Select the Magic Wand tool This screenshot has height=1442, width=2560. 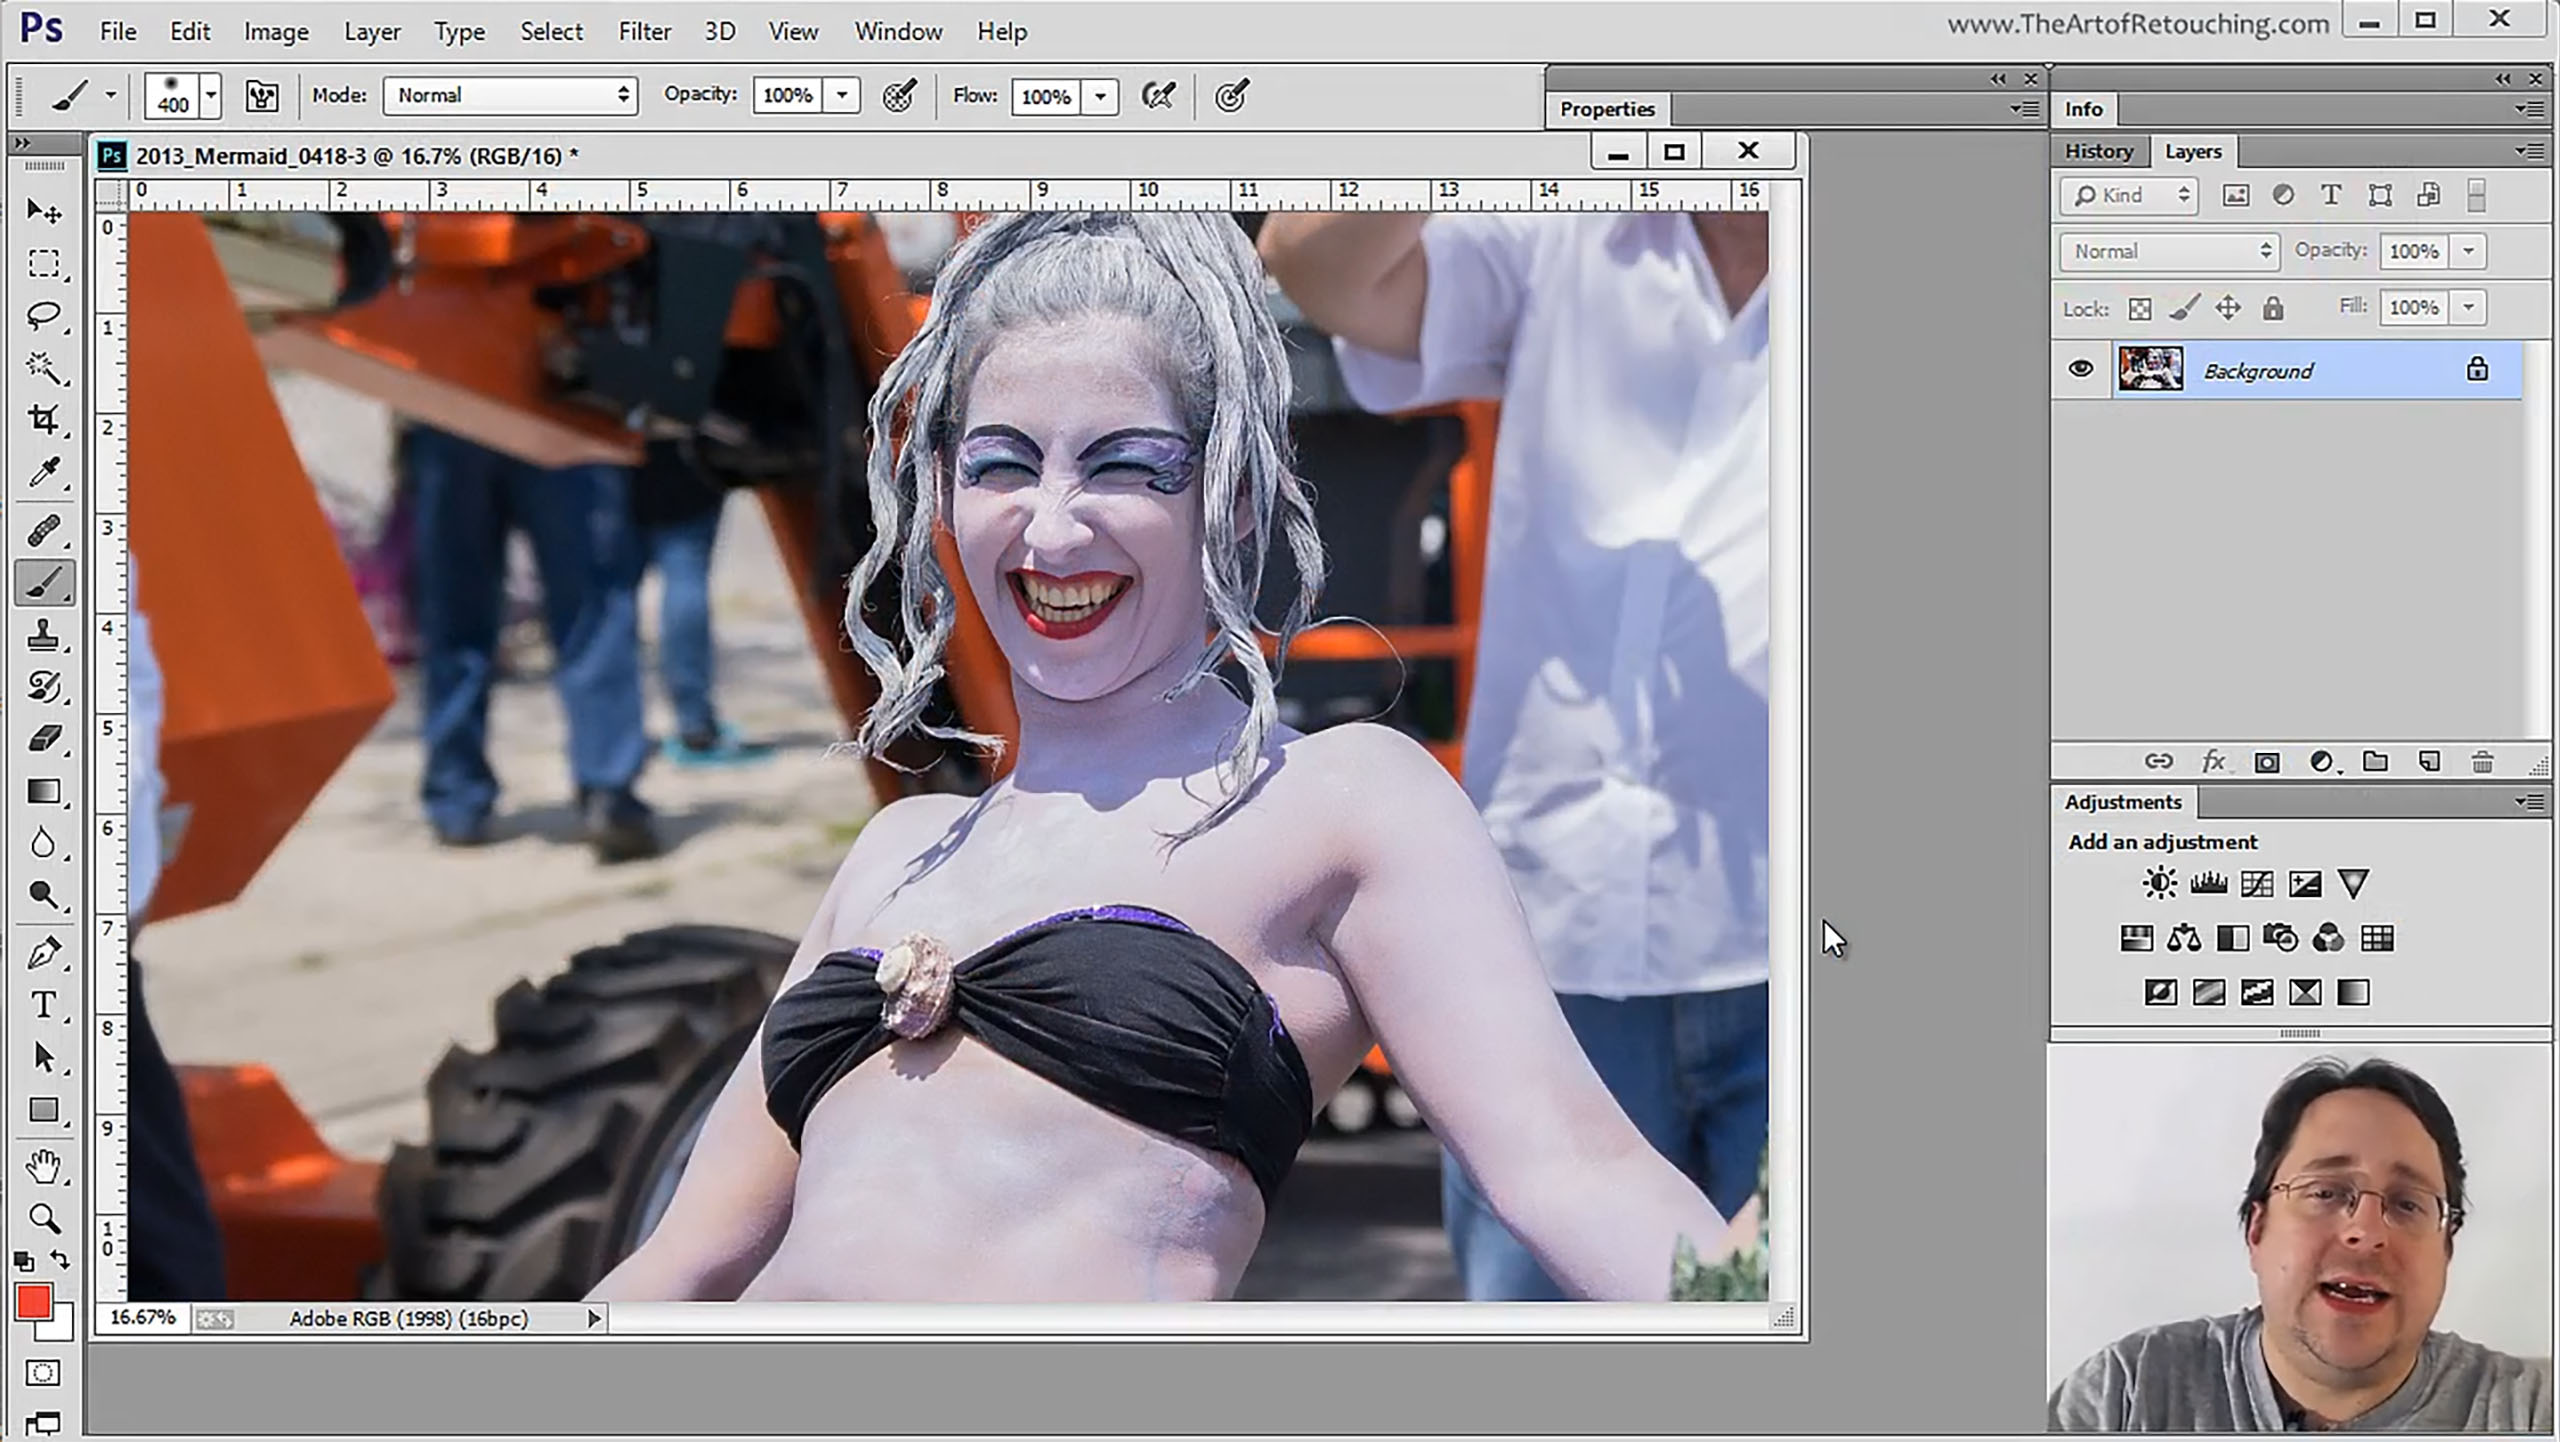tap(43, 368)
